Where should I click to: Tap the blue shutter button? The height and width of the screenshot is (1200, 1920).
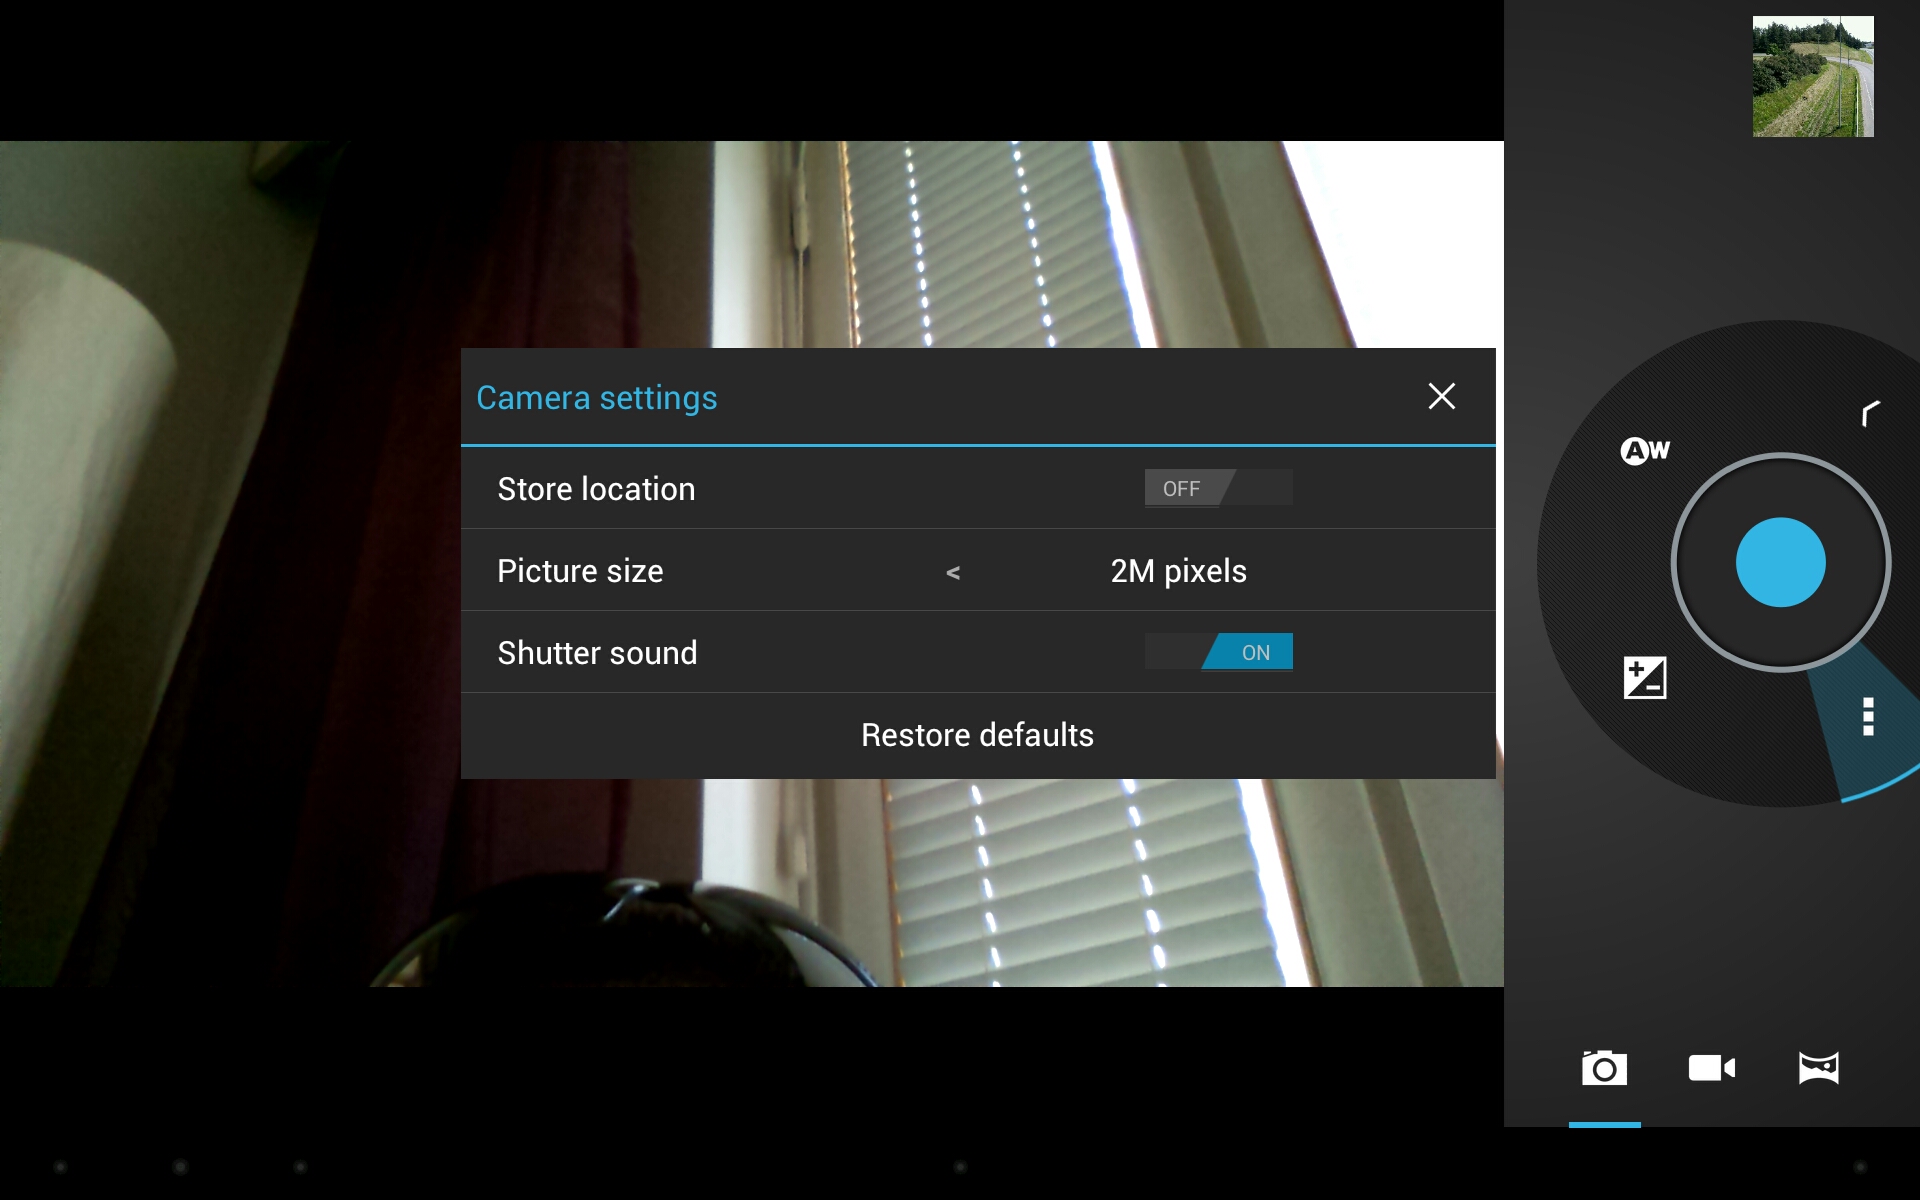click(x=1780, y=562)
